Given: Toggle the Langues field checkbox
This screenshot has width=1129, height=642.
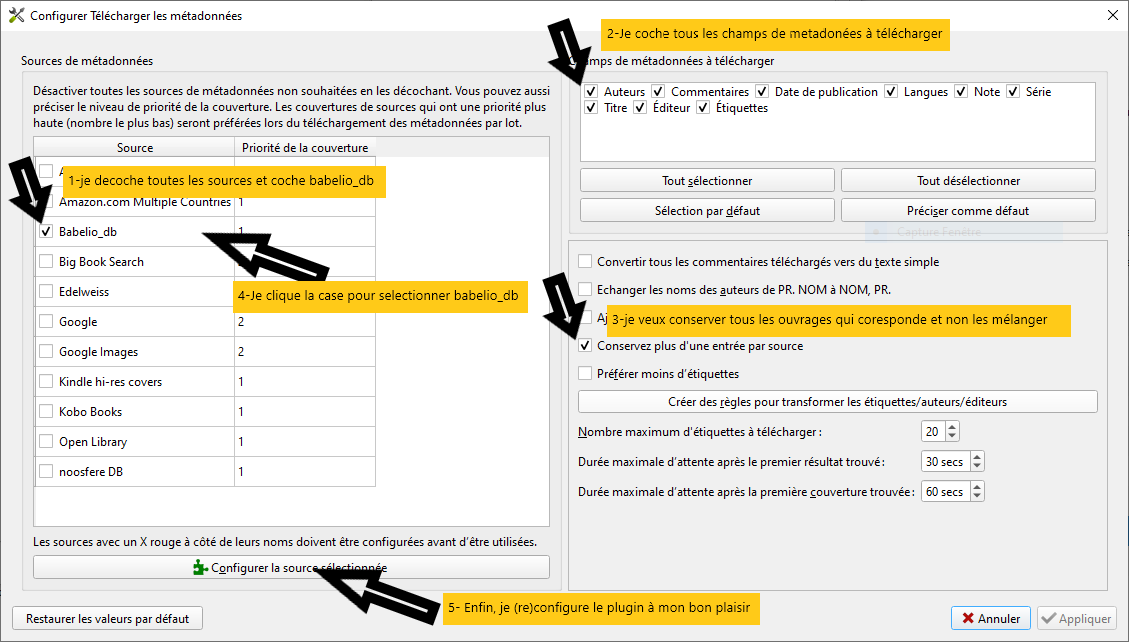Looking at the screenshot, I should click(891, 91).
